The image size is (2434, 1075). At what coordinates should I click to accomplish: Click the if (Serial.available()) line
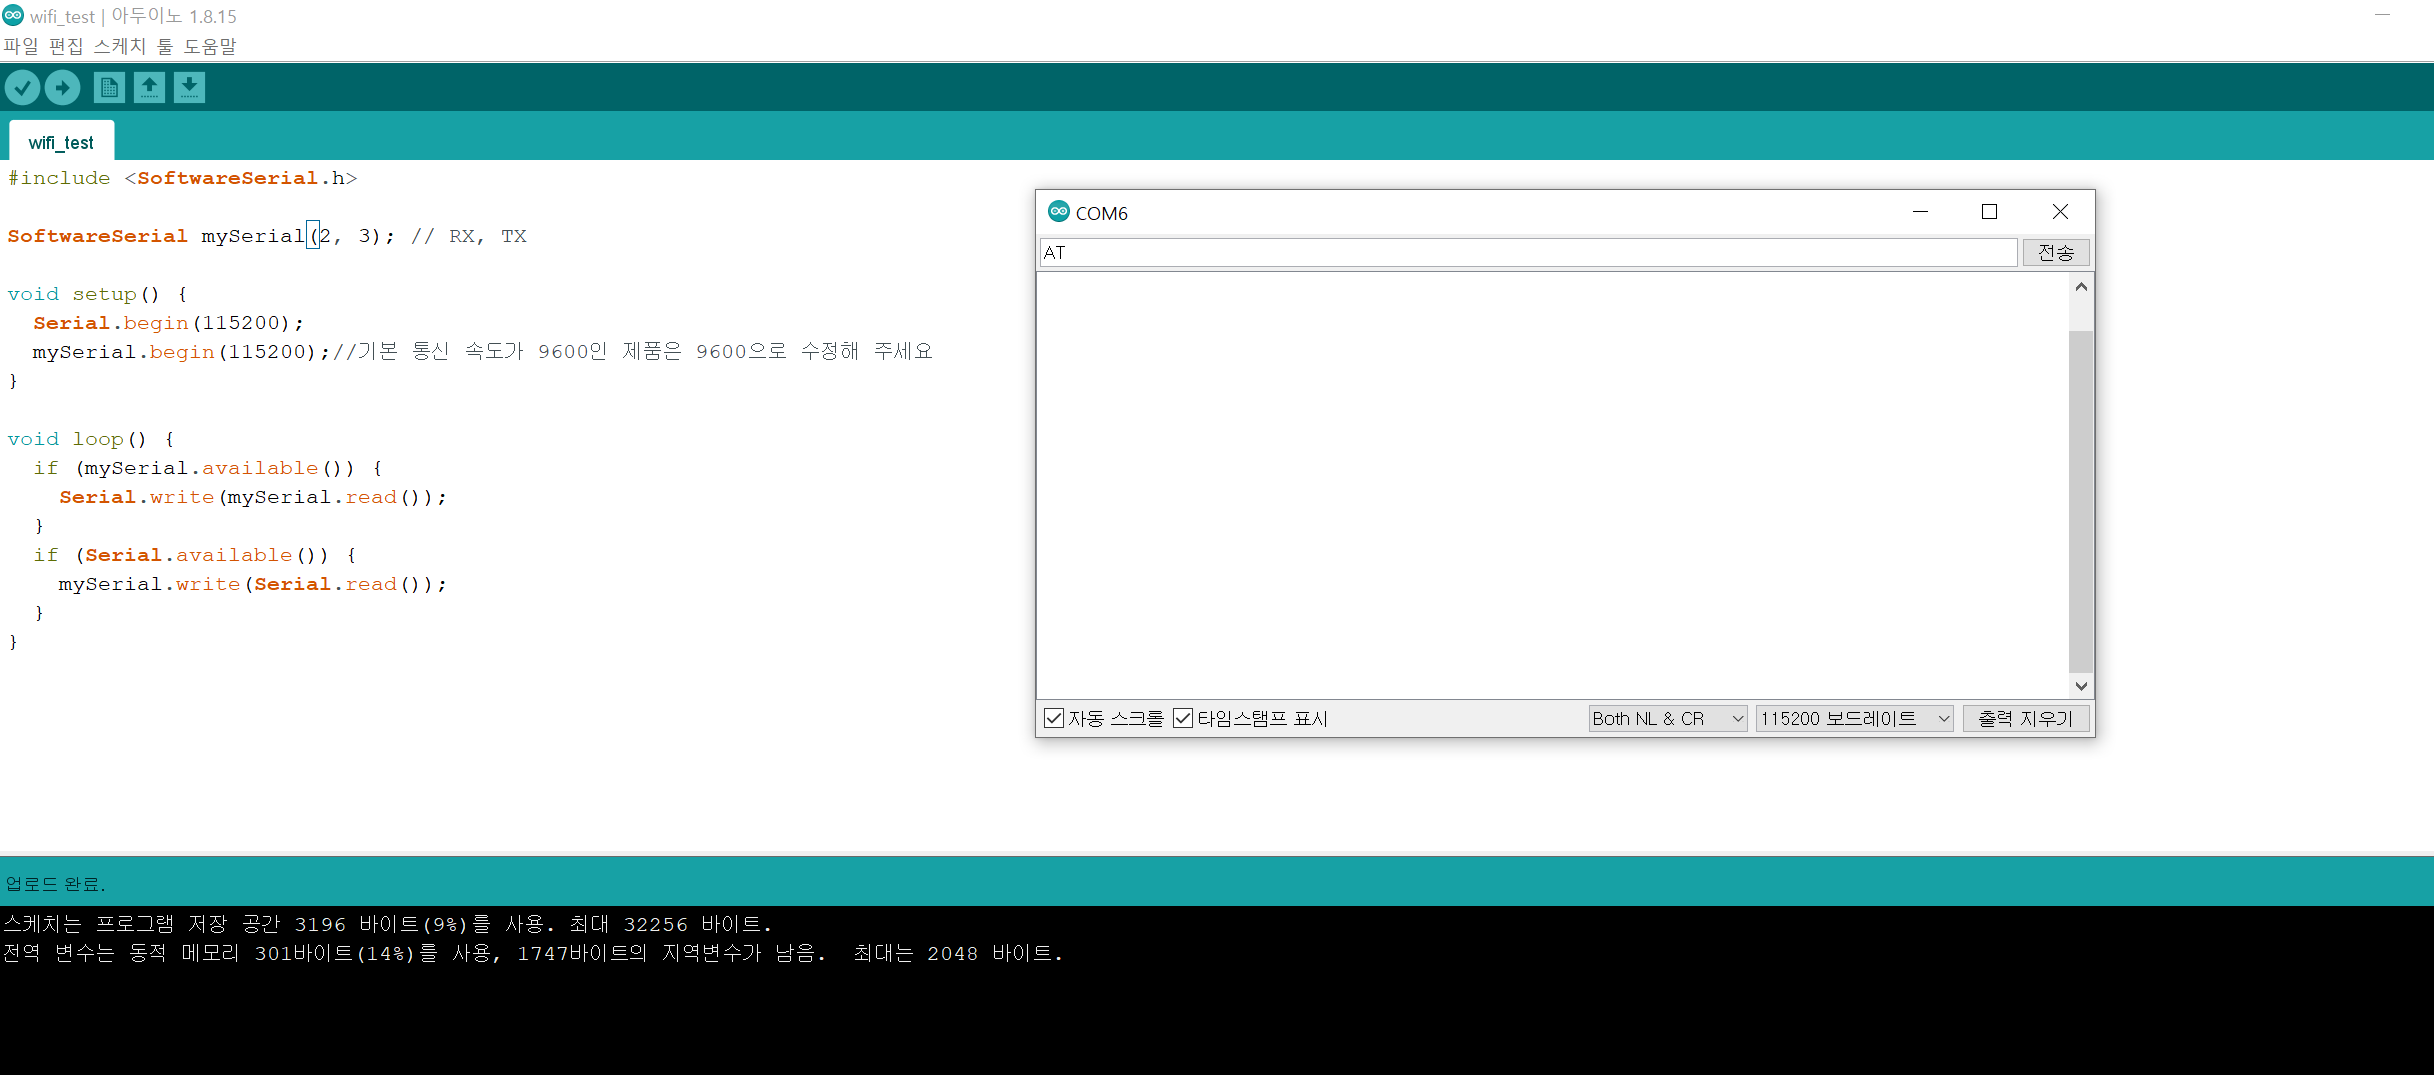tap(195, 555)
